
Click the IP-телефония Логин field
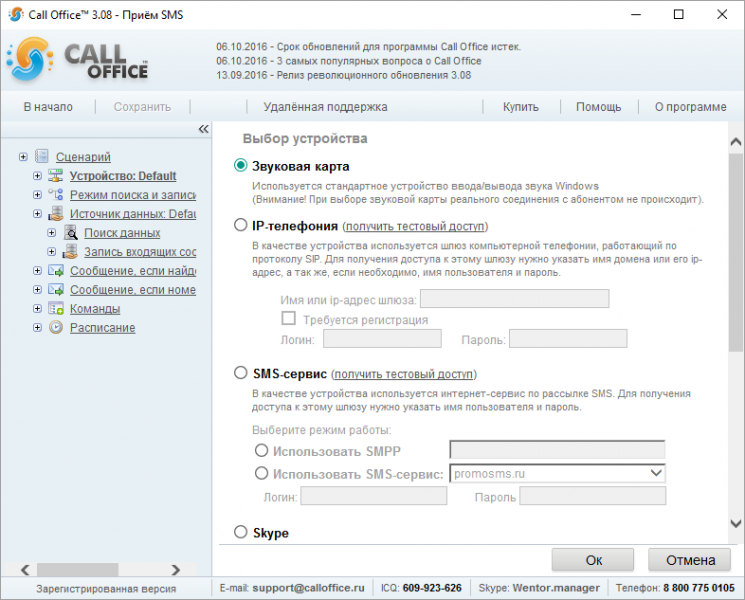click(x=382, y=339)
